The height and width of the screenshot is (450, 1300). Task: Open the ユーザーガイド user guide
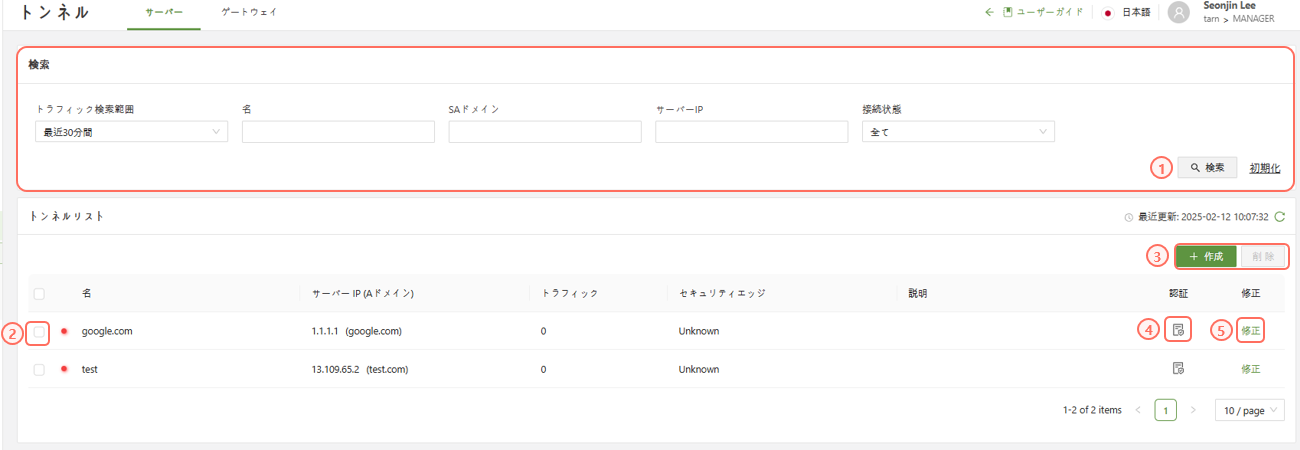(1043, 13)
